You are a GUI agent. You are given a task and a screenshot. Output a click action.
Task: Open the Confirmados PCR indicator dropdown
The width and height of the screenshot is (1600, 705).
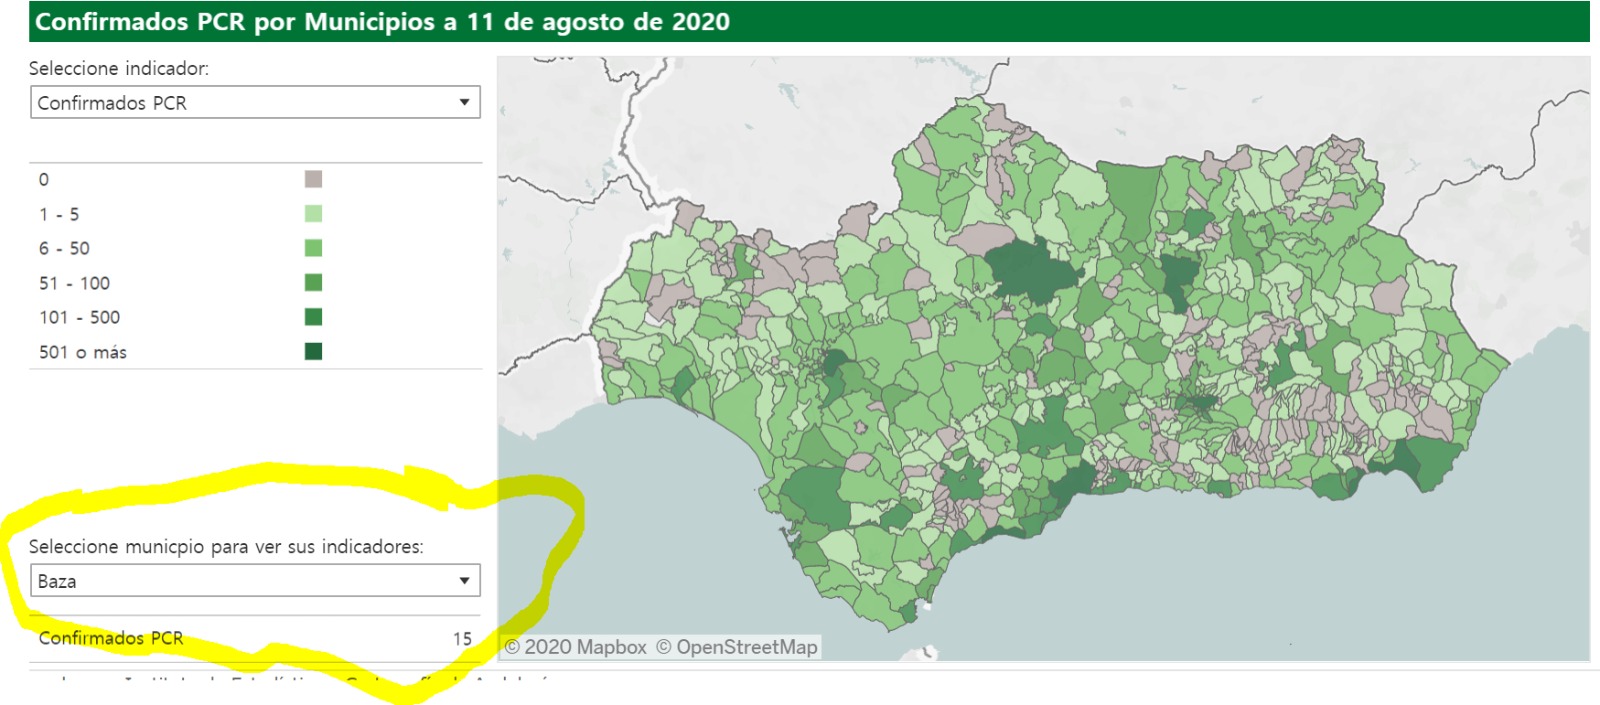(x=255, y=103)
